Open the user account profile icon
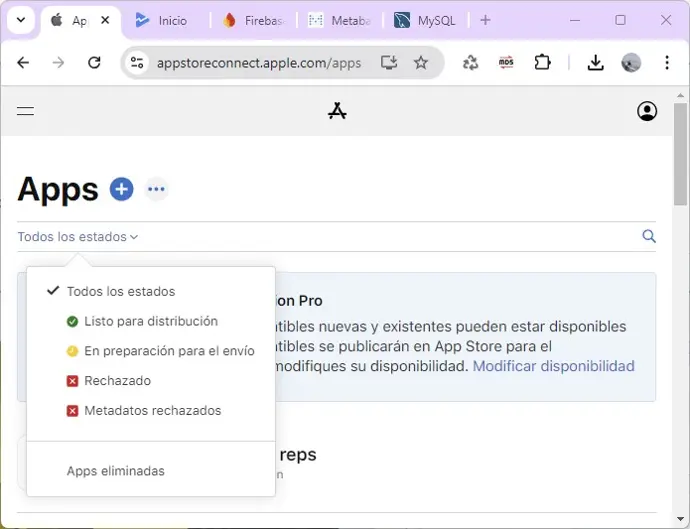Image resolution: width=690 pixels, height=529 pixels. (647, 111)
